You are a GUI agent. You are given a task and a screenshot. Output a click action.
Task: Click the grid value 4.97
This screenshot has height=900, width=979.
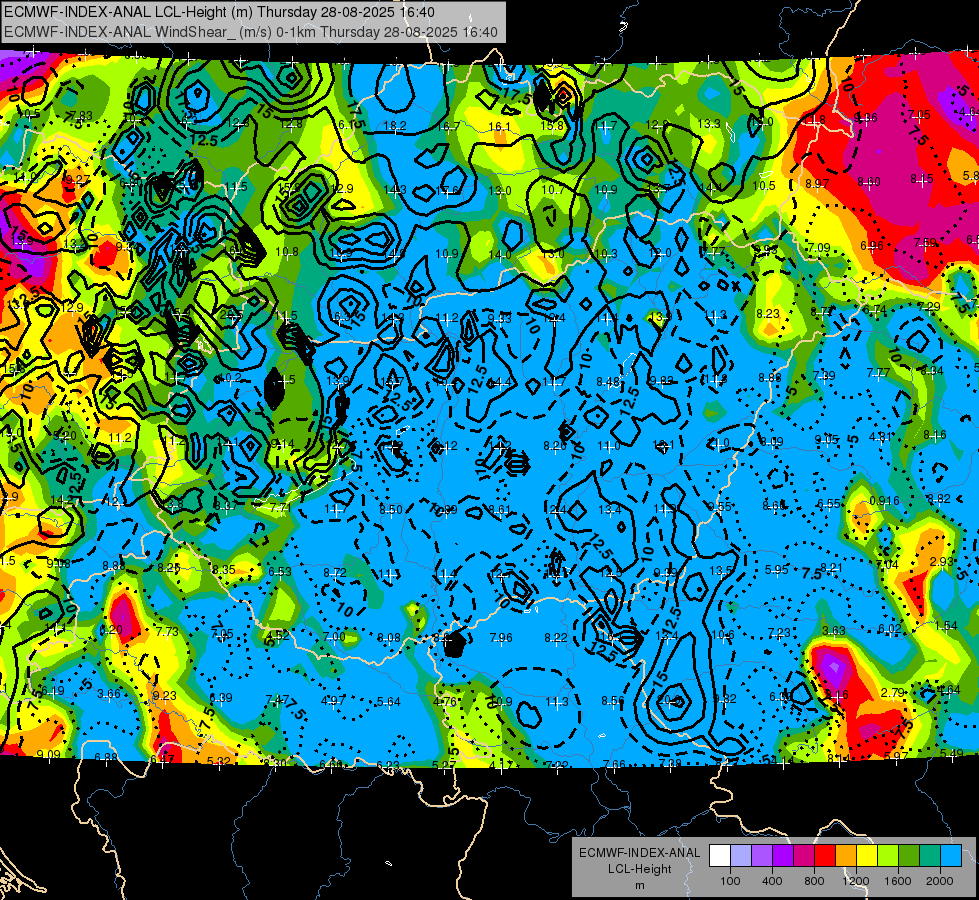(x=333, y=700)
